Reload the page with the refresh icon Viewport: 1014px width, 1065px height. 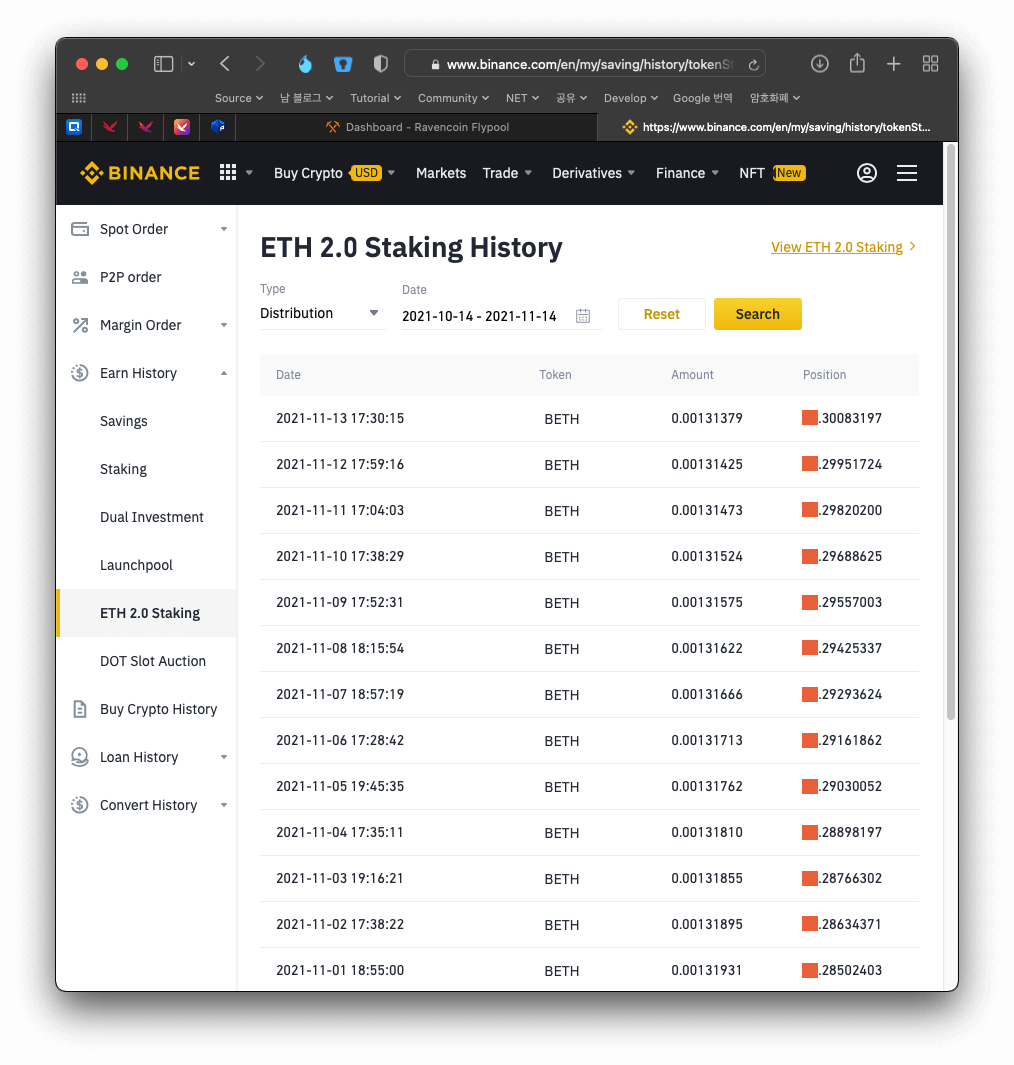(753, 65)
